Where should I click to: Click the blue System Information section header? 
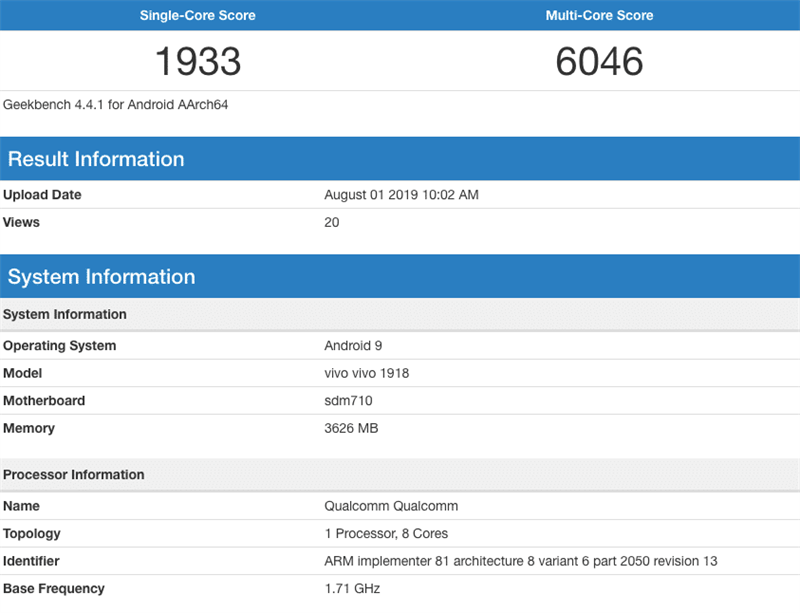(101, 277)
